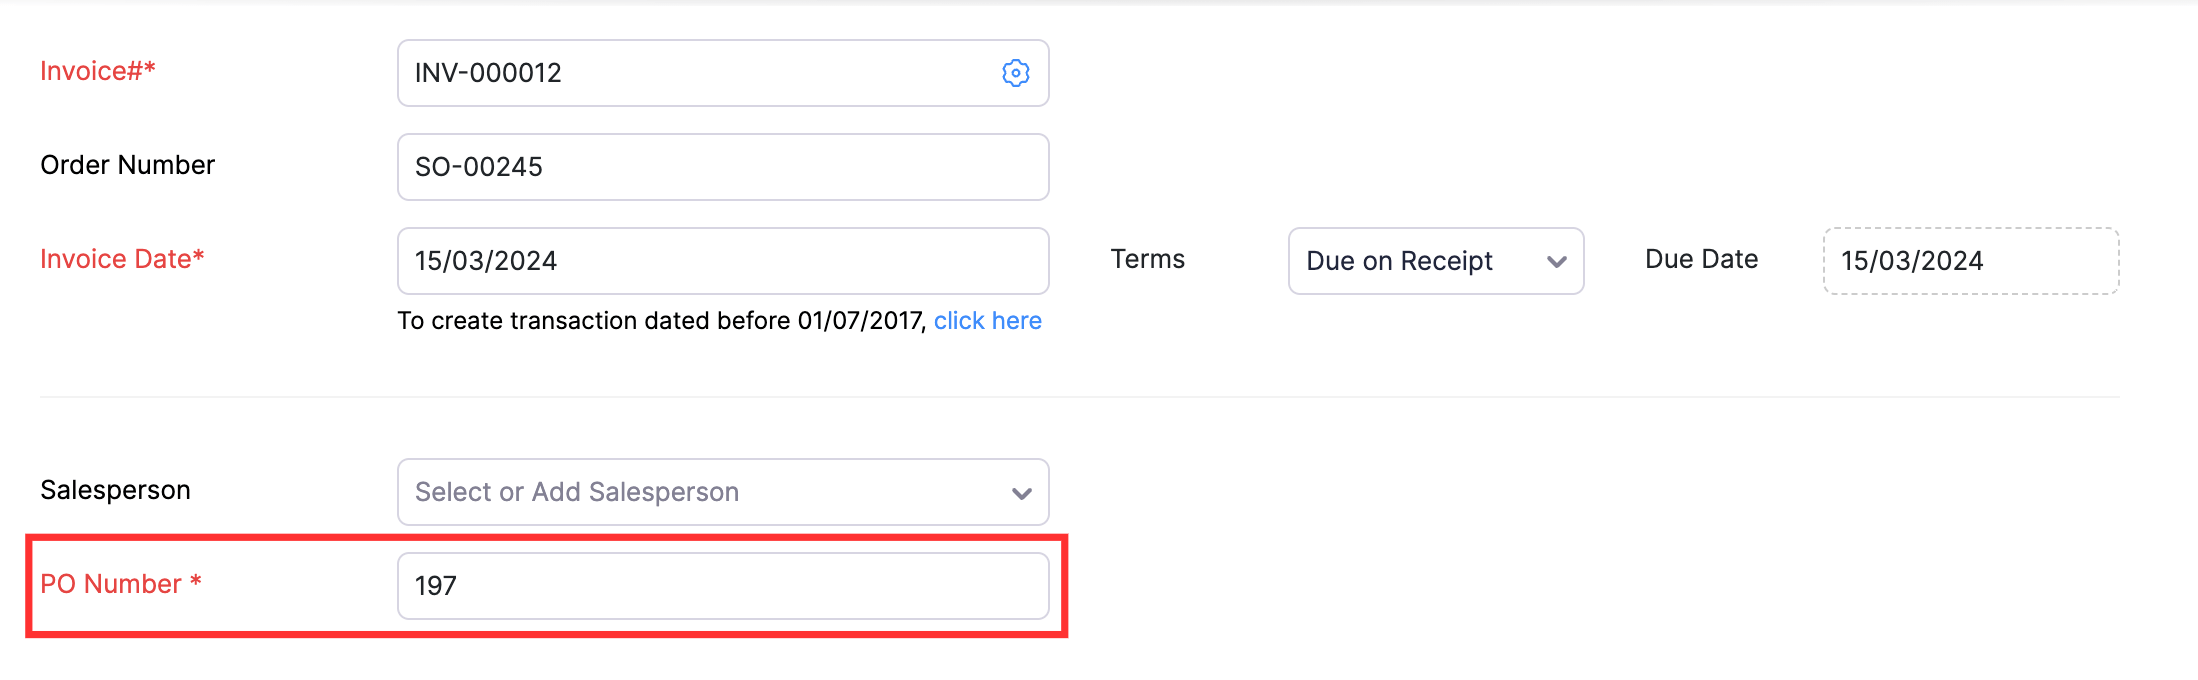2198x680 pixels.
Task: Click the Terms dropdown chevron
Action: (1557, 261)
